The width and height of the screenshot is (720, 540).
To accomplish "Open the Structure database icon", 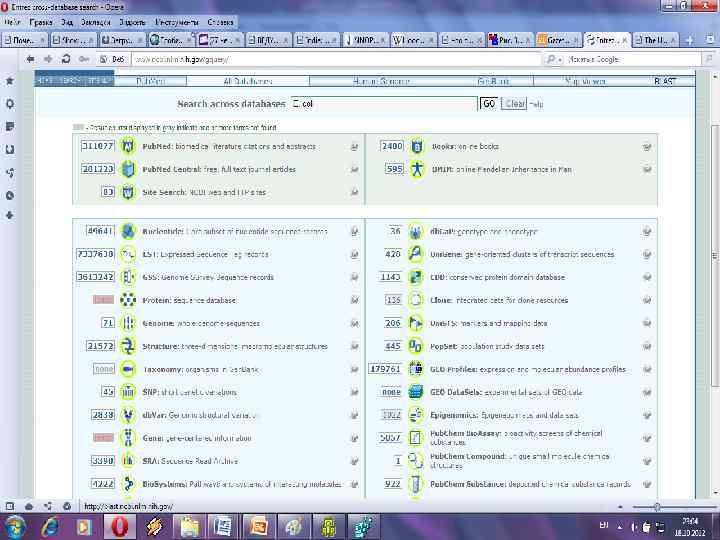I will click(128, 346).
